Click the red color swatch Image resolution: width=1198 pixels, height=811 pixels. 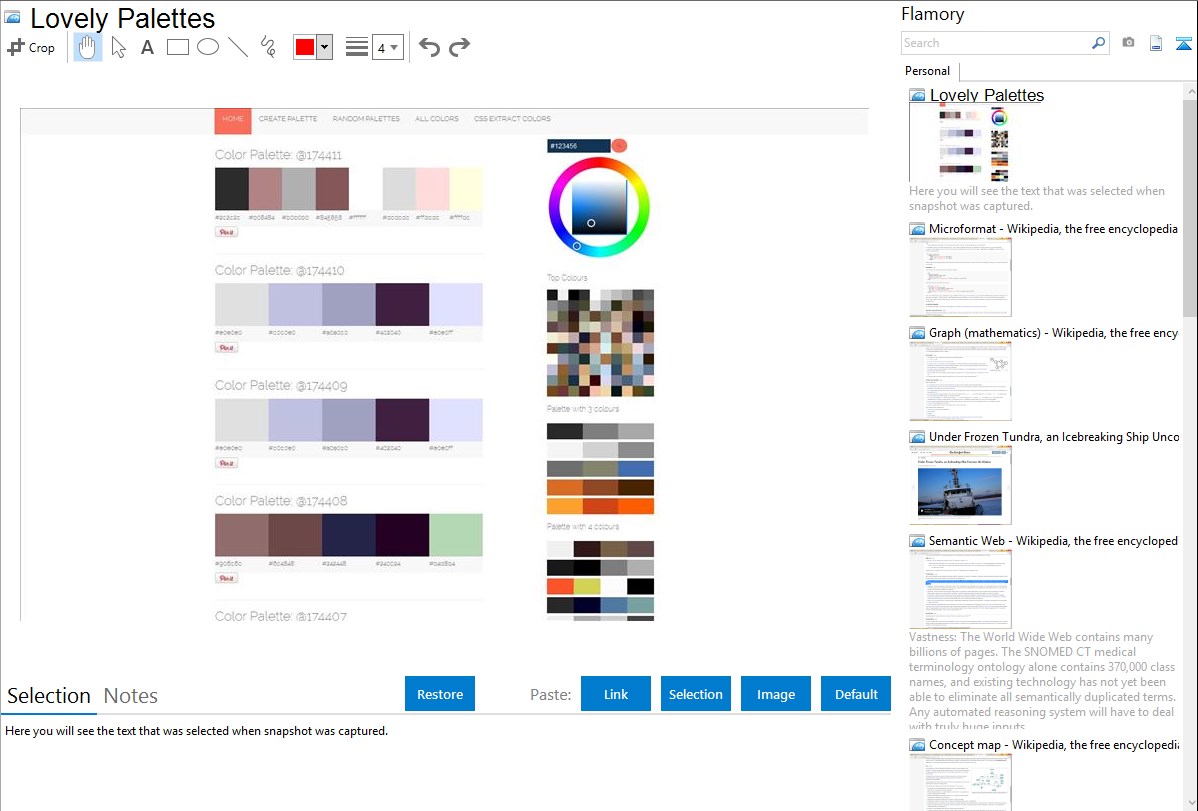(305, 47)
